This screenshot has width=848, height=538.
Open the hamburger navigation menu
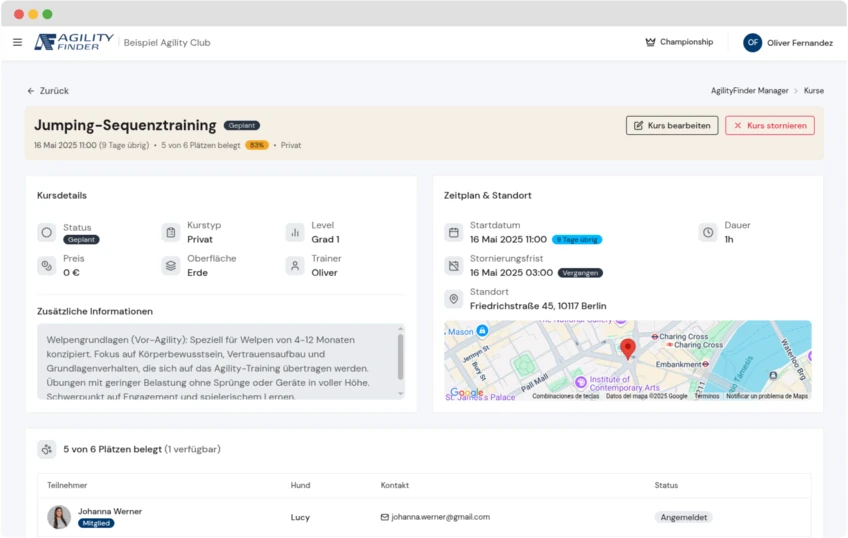coord(17,42)
